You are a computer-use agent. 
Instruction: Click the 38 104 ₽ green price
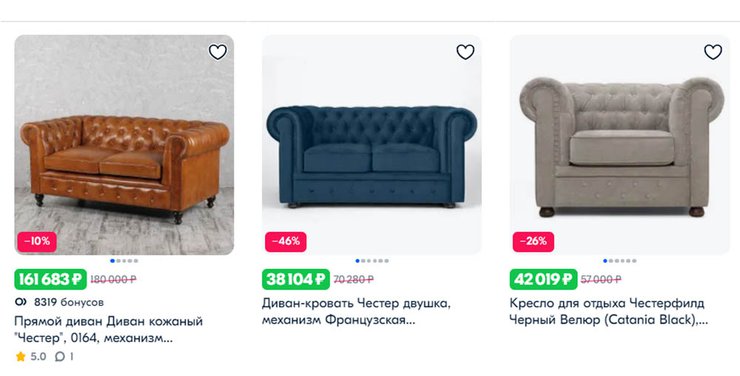pyautogui.click(x=296, y=279)
